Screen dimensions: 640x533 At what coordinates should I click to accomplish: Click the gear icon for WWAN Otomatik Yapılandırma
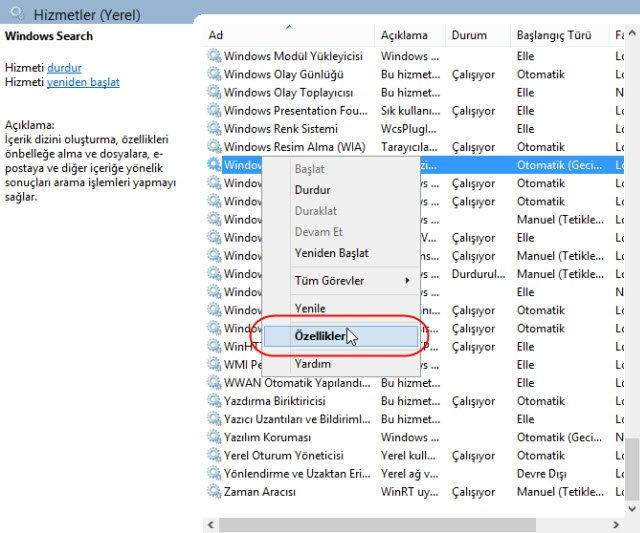coord(214,382)
